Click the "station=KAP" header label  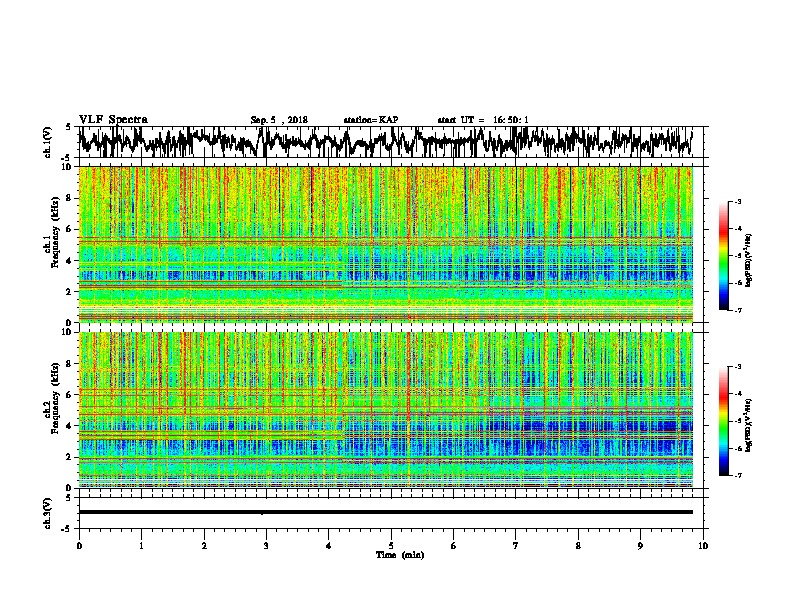coord(371,120)
